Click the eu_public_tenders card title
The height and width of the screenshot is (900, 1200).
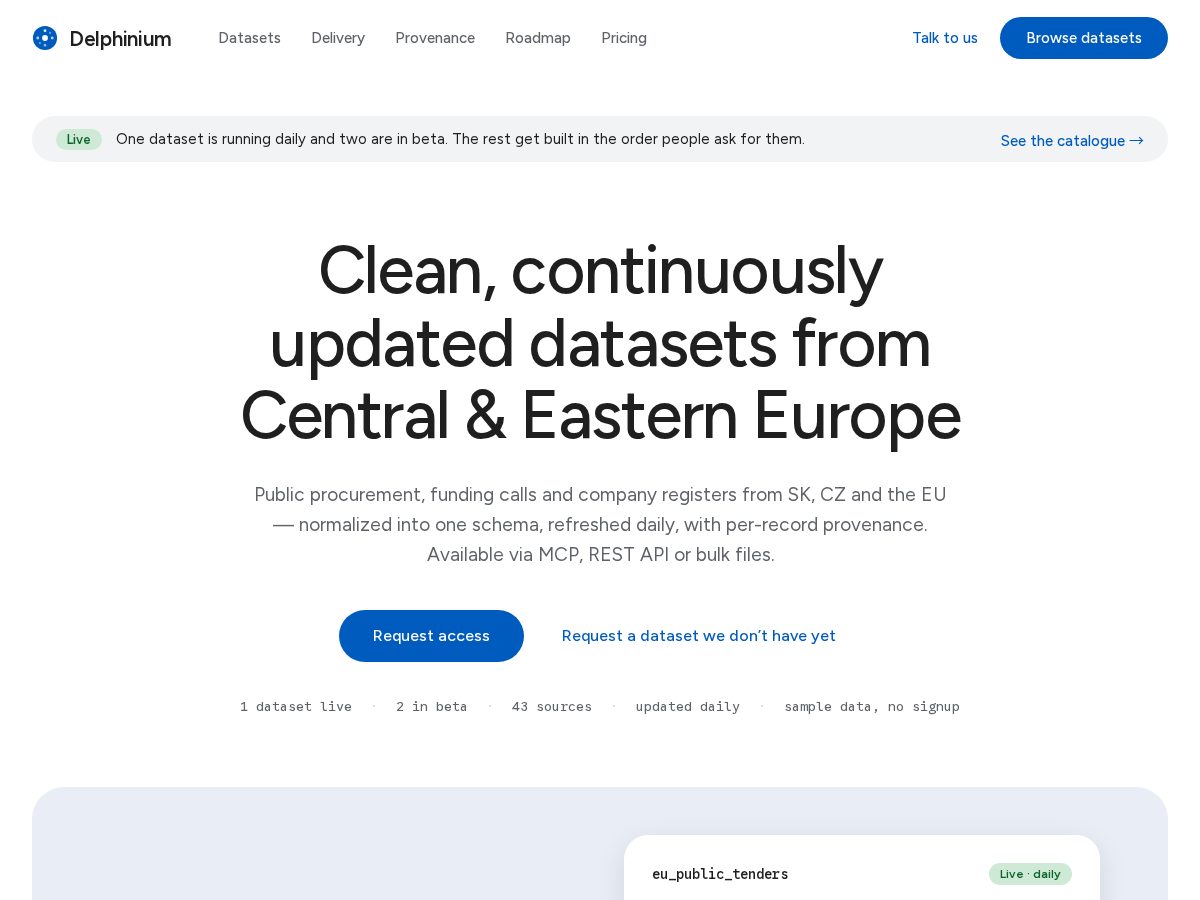point(720,874)
